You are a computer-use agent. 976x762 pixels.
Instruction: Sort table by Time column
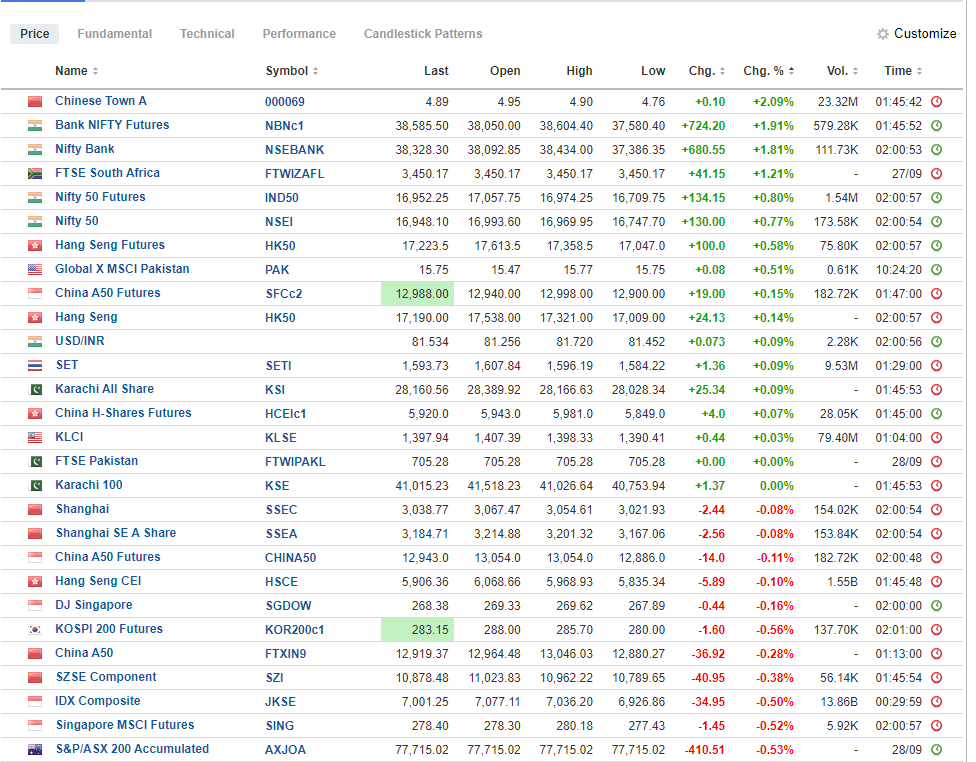(903, 71)
